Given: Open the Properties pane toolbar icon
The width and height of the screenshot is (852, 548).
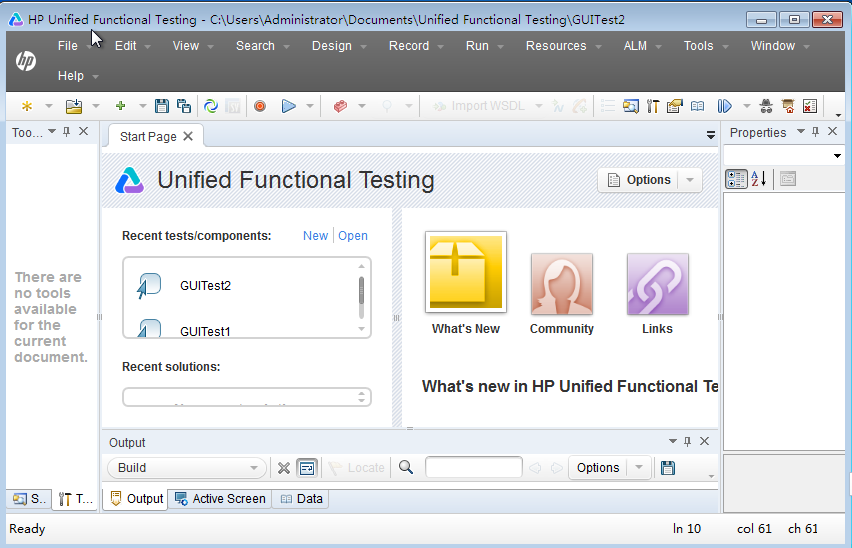Looking at the screenshot, I should point(675,106).
